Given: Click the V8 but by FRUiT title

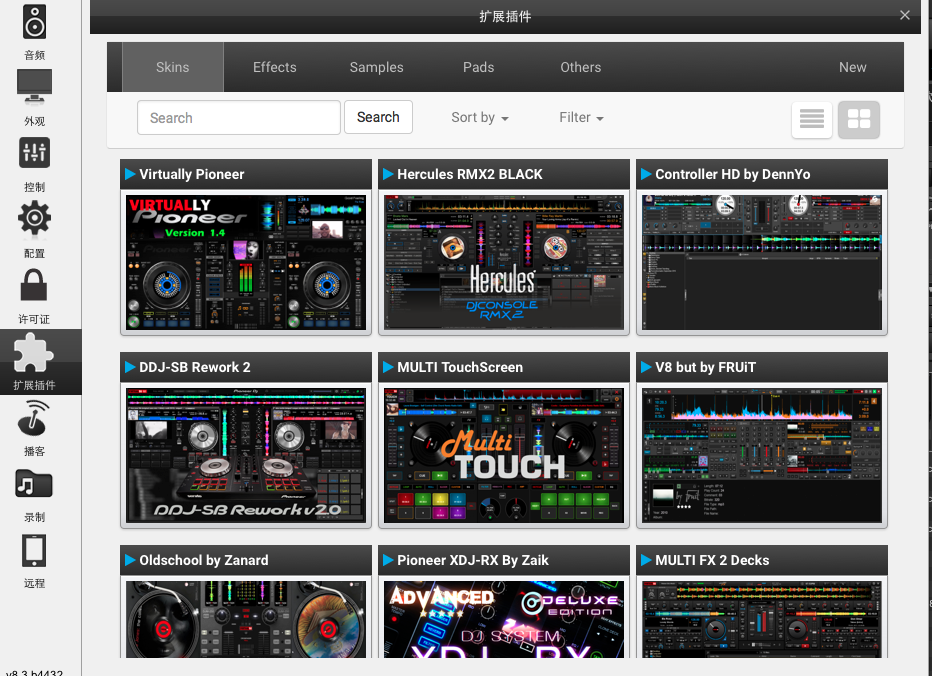Looking at the screenshot, I should (x=705, y=367).
